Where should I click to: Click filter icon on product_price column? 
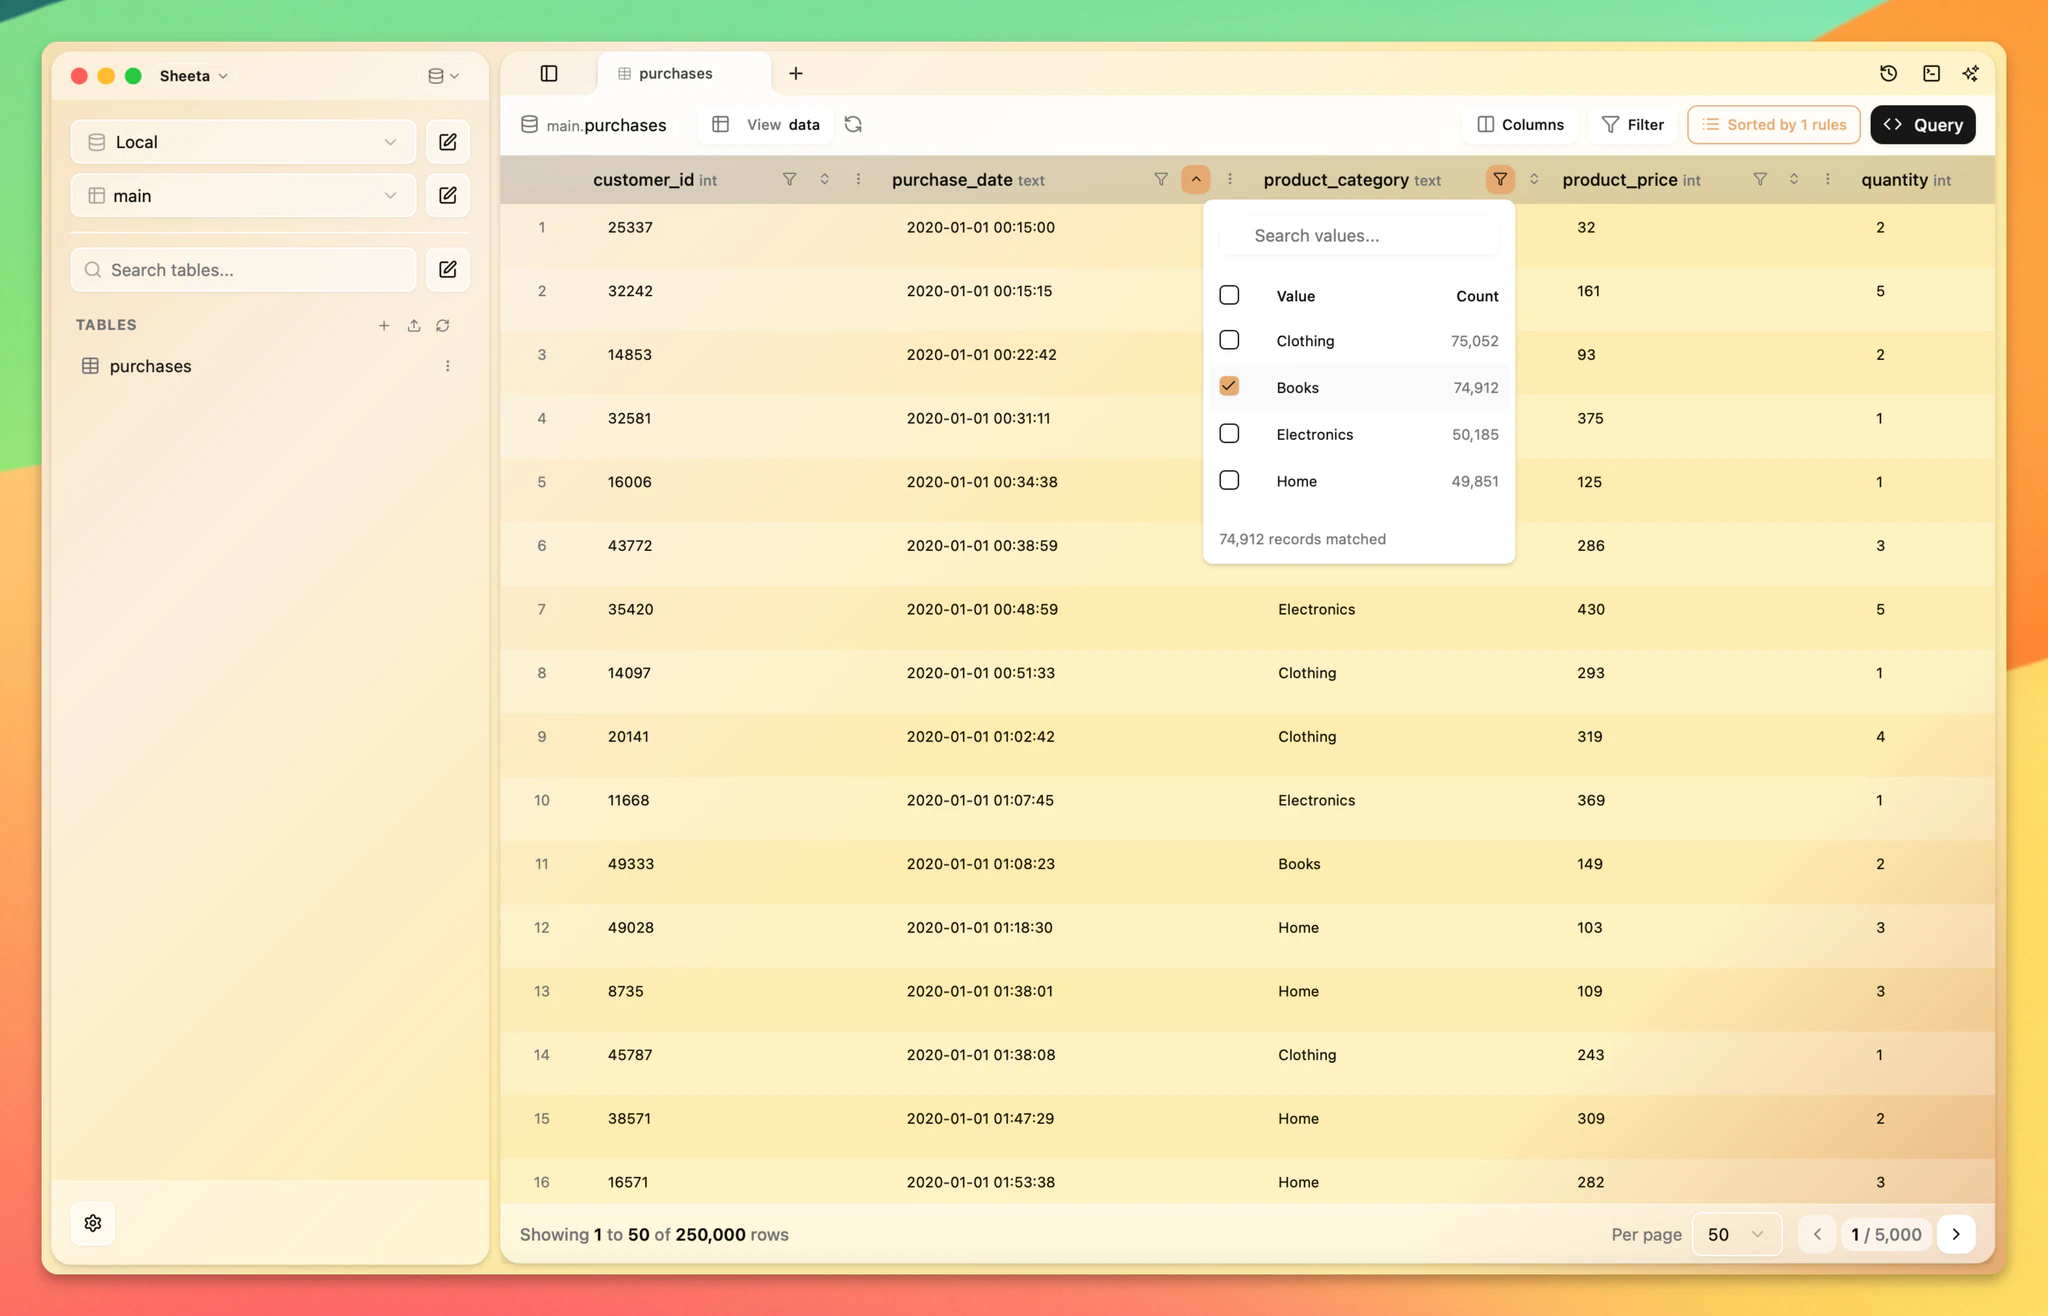click(x=1760, y=179)
